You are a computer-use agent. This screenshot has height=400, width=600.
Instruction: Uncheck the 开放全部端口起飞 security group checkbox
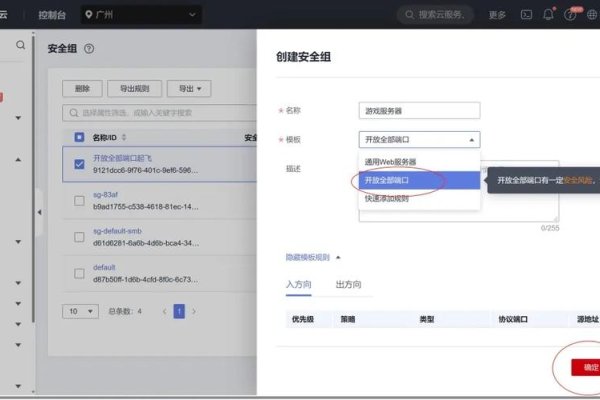(x=79, y=164)
